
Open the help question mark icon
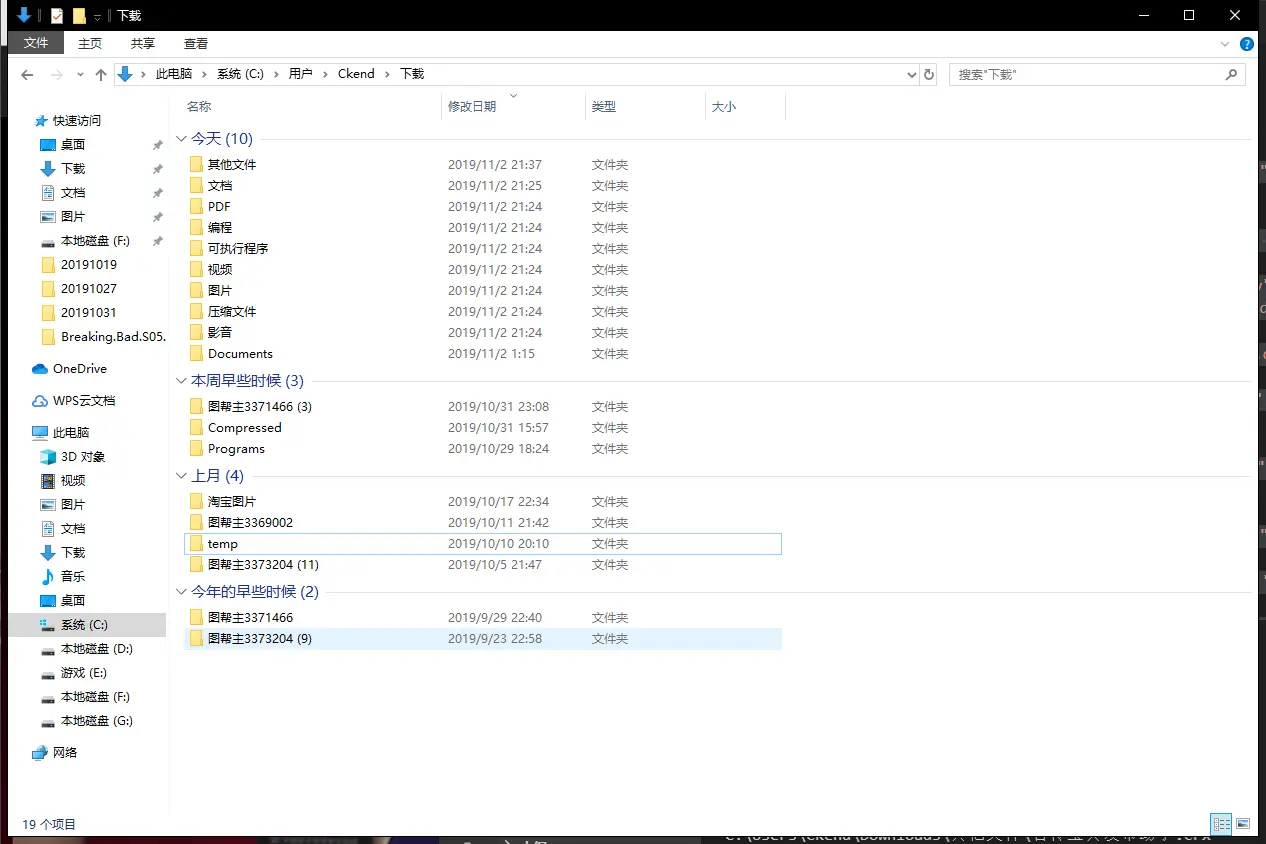[1247, 44]
